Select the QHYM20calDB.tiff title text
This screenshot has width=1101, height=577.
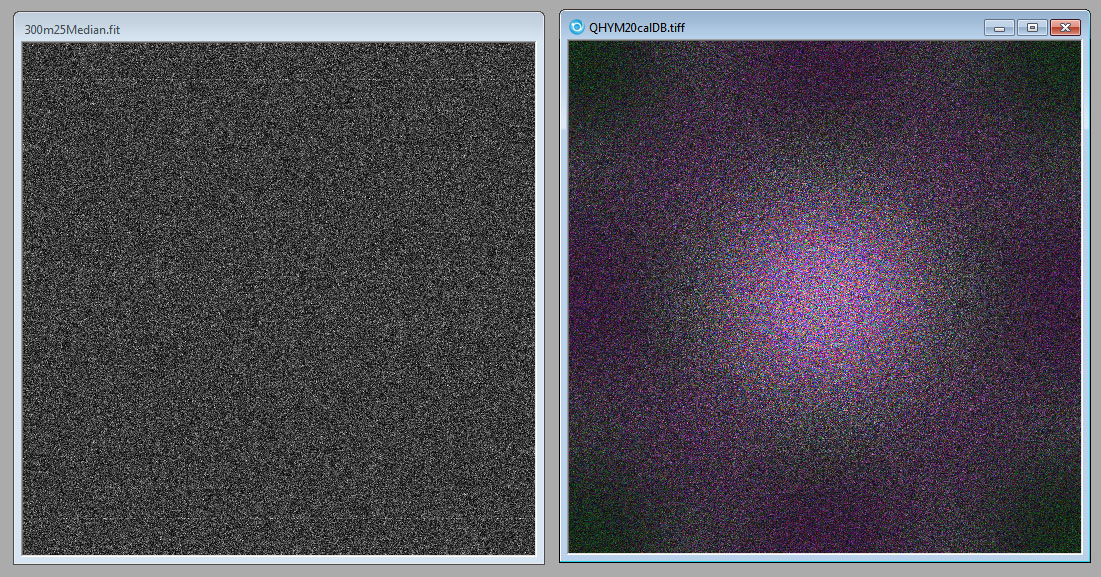pyautogui.click(x=637, y=28)
